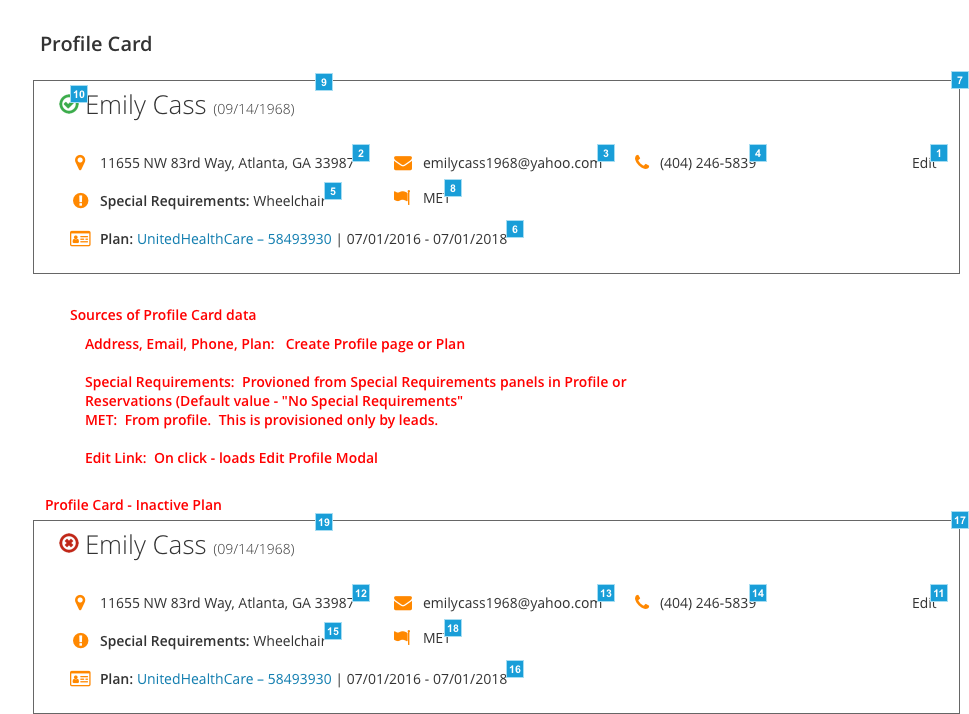Select the Emily Cass name in the active-plan card
The image size is (969, 714).
[146, 105]
